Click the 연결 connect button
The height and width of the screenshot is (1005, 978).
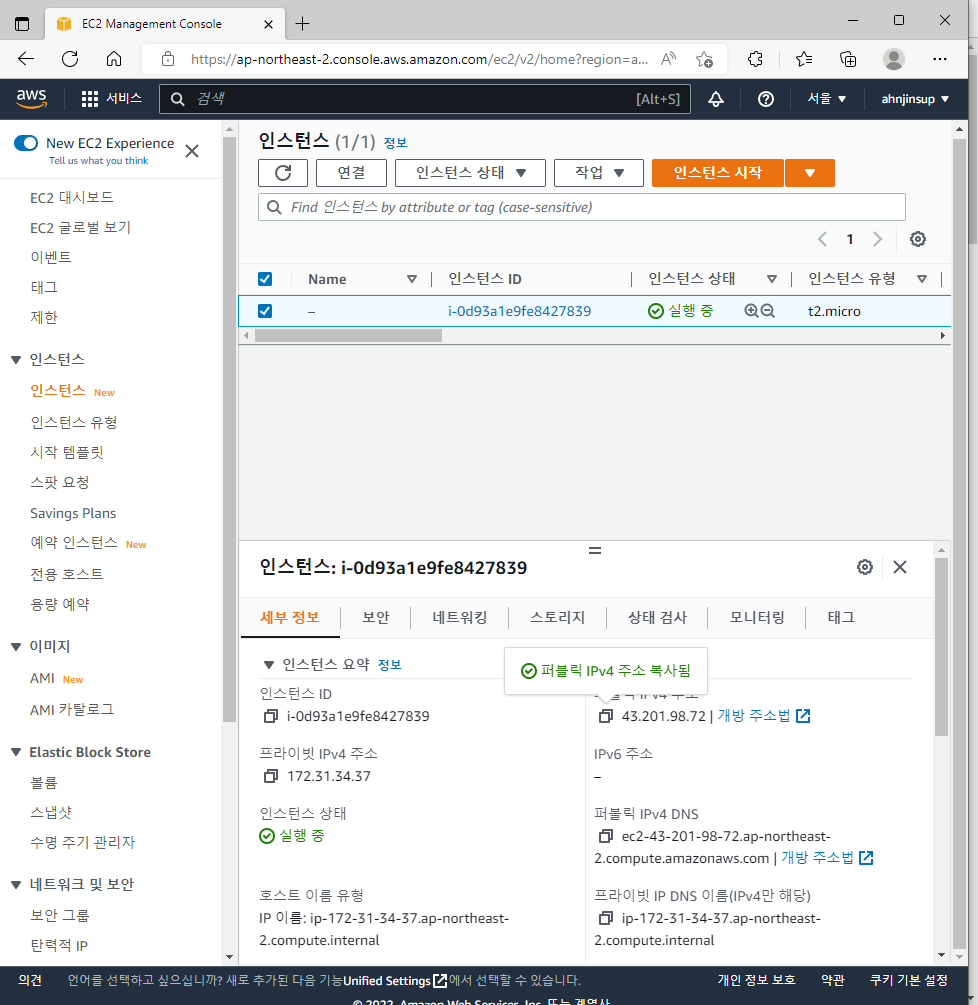click(352, 173)
